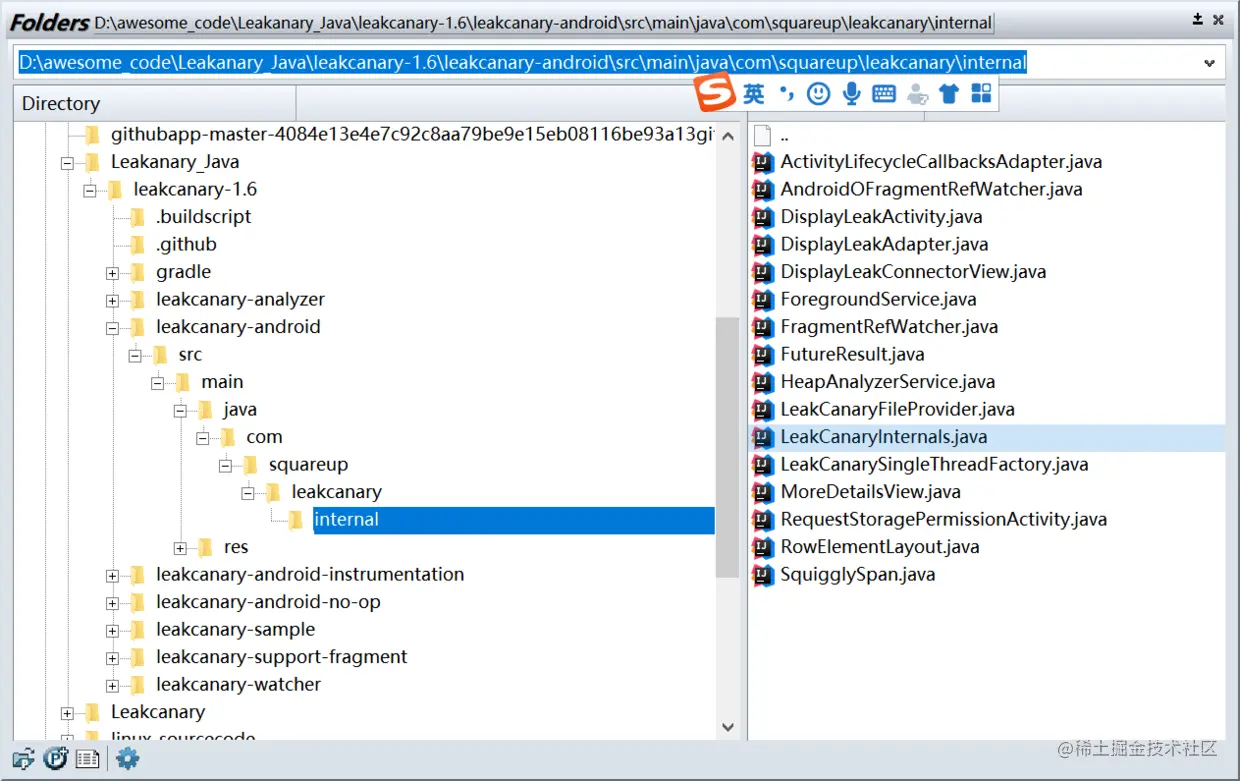
Task: Click the Sogou voice input microphone
Action: tap(852, 94)
